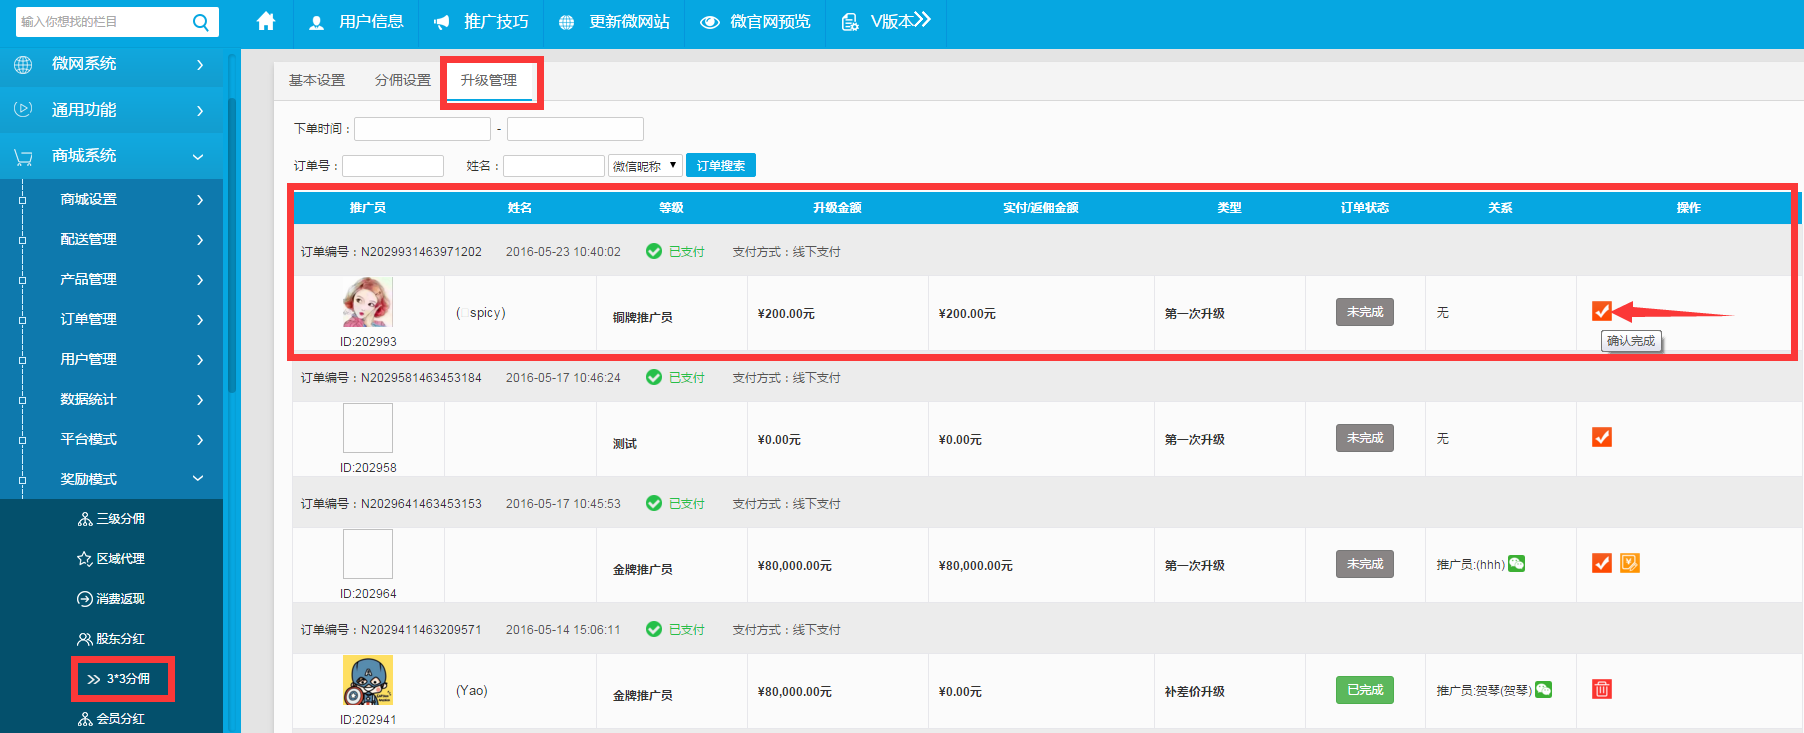Open 推广技巧 in the top bar
Viewport: 1804px width, 733px height.
tap(481, 22)
